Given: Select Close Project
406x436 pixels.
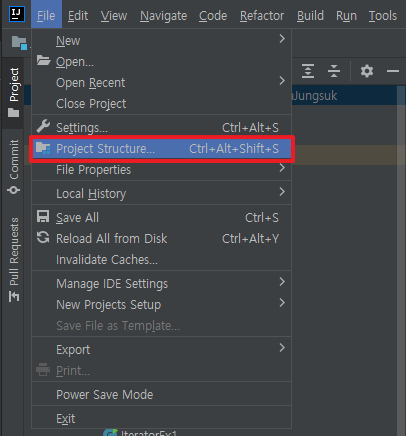Looking at the screenshot, I should pyautogui.click(x=162, y=103).
